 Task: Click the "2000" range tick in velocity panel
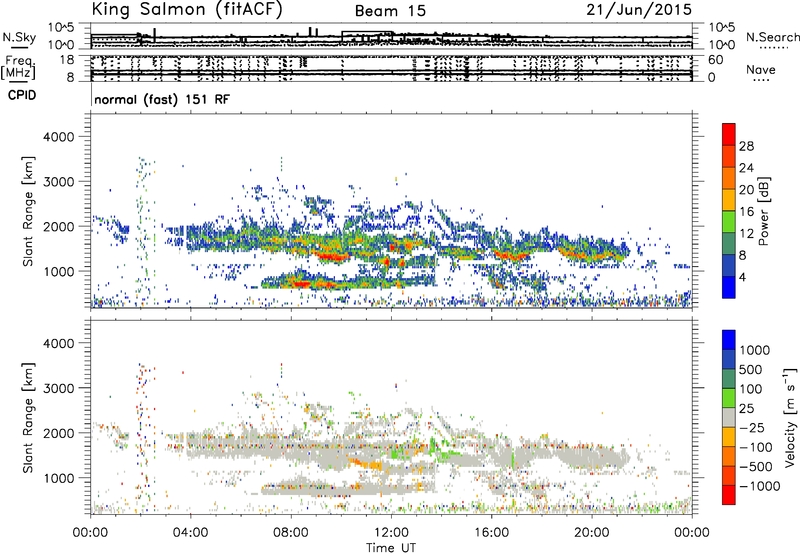pos(59,433)
